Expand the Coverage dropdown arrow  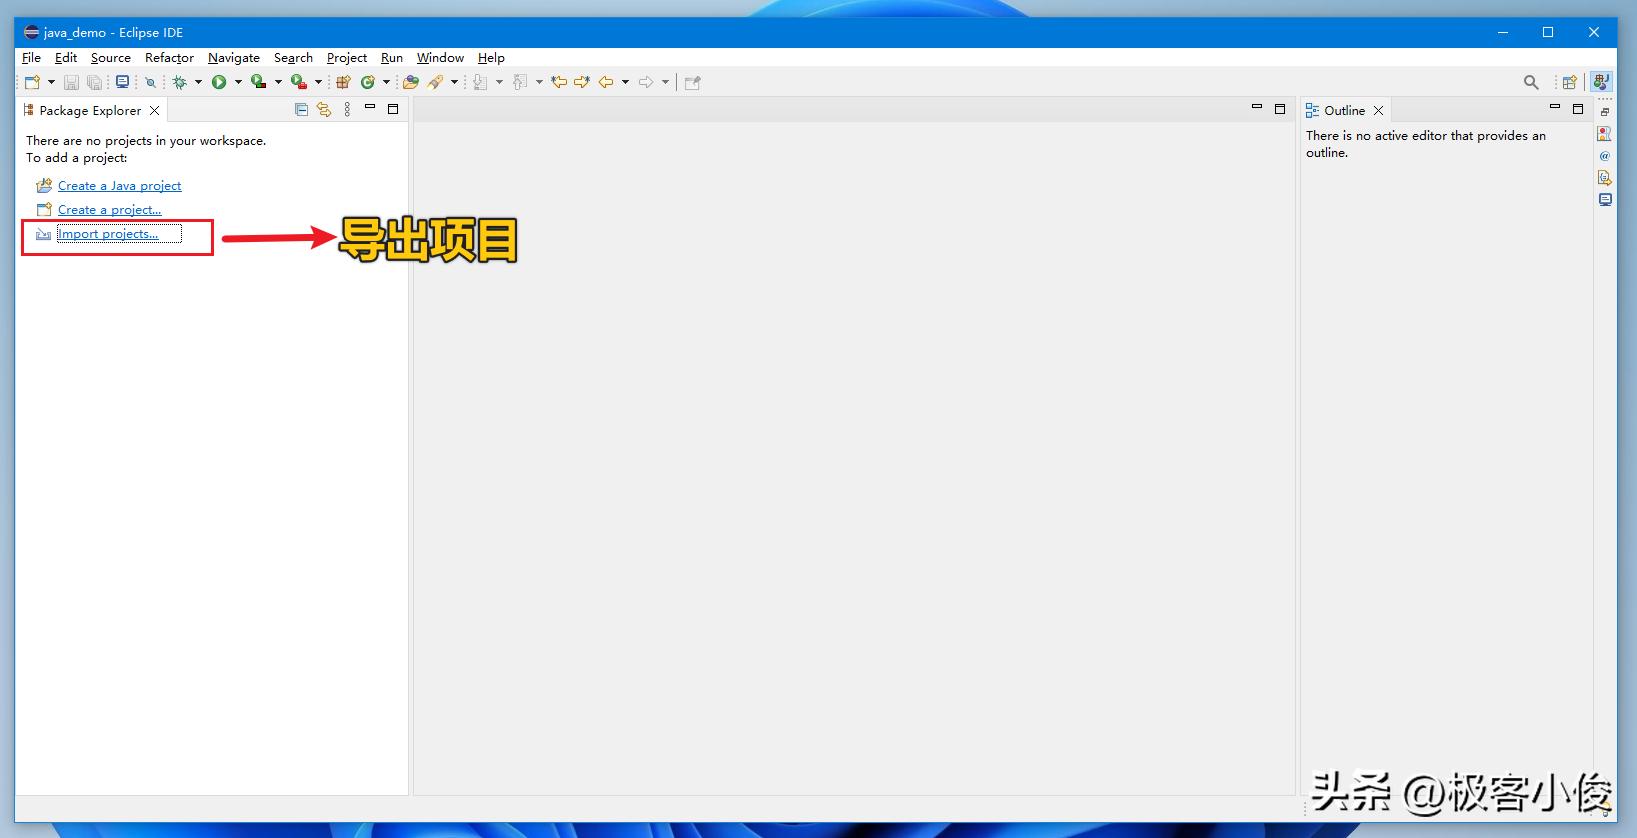click(x=278, y=82)
